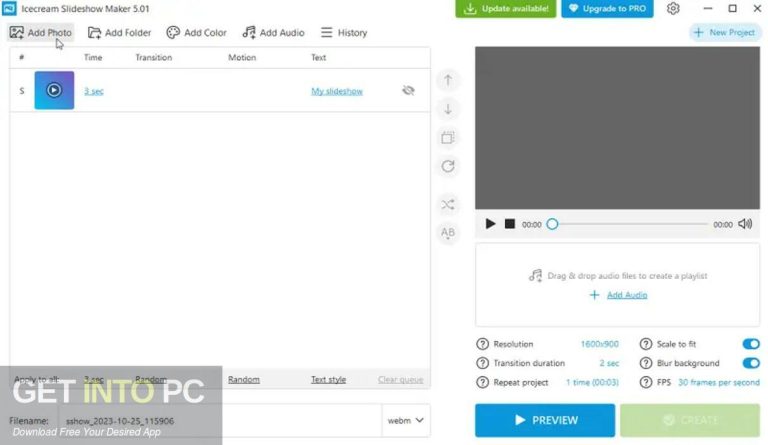Click the shuffle slides icon

448,204
